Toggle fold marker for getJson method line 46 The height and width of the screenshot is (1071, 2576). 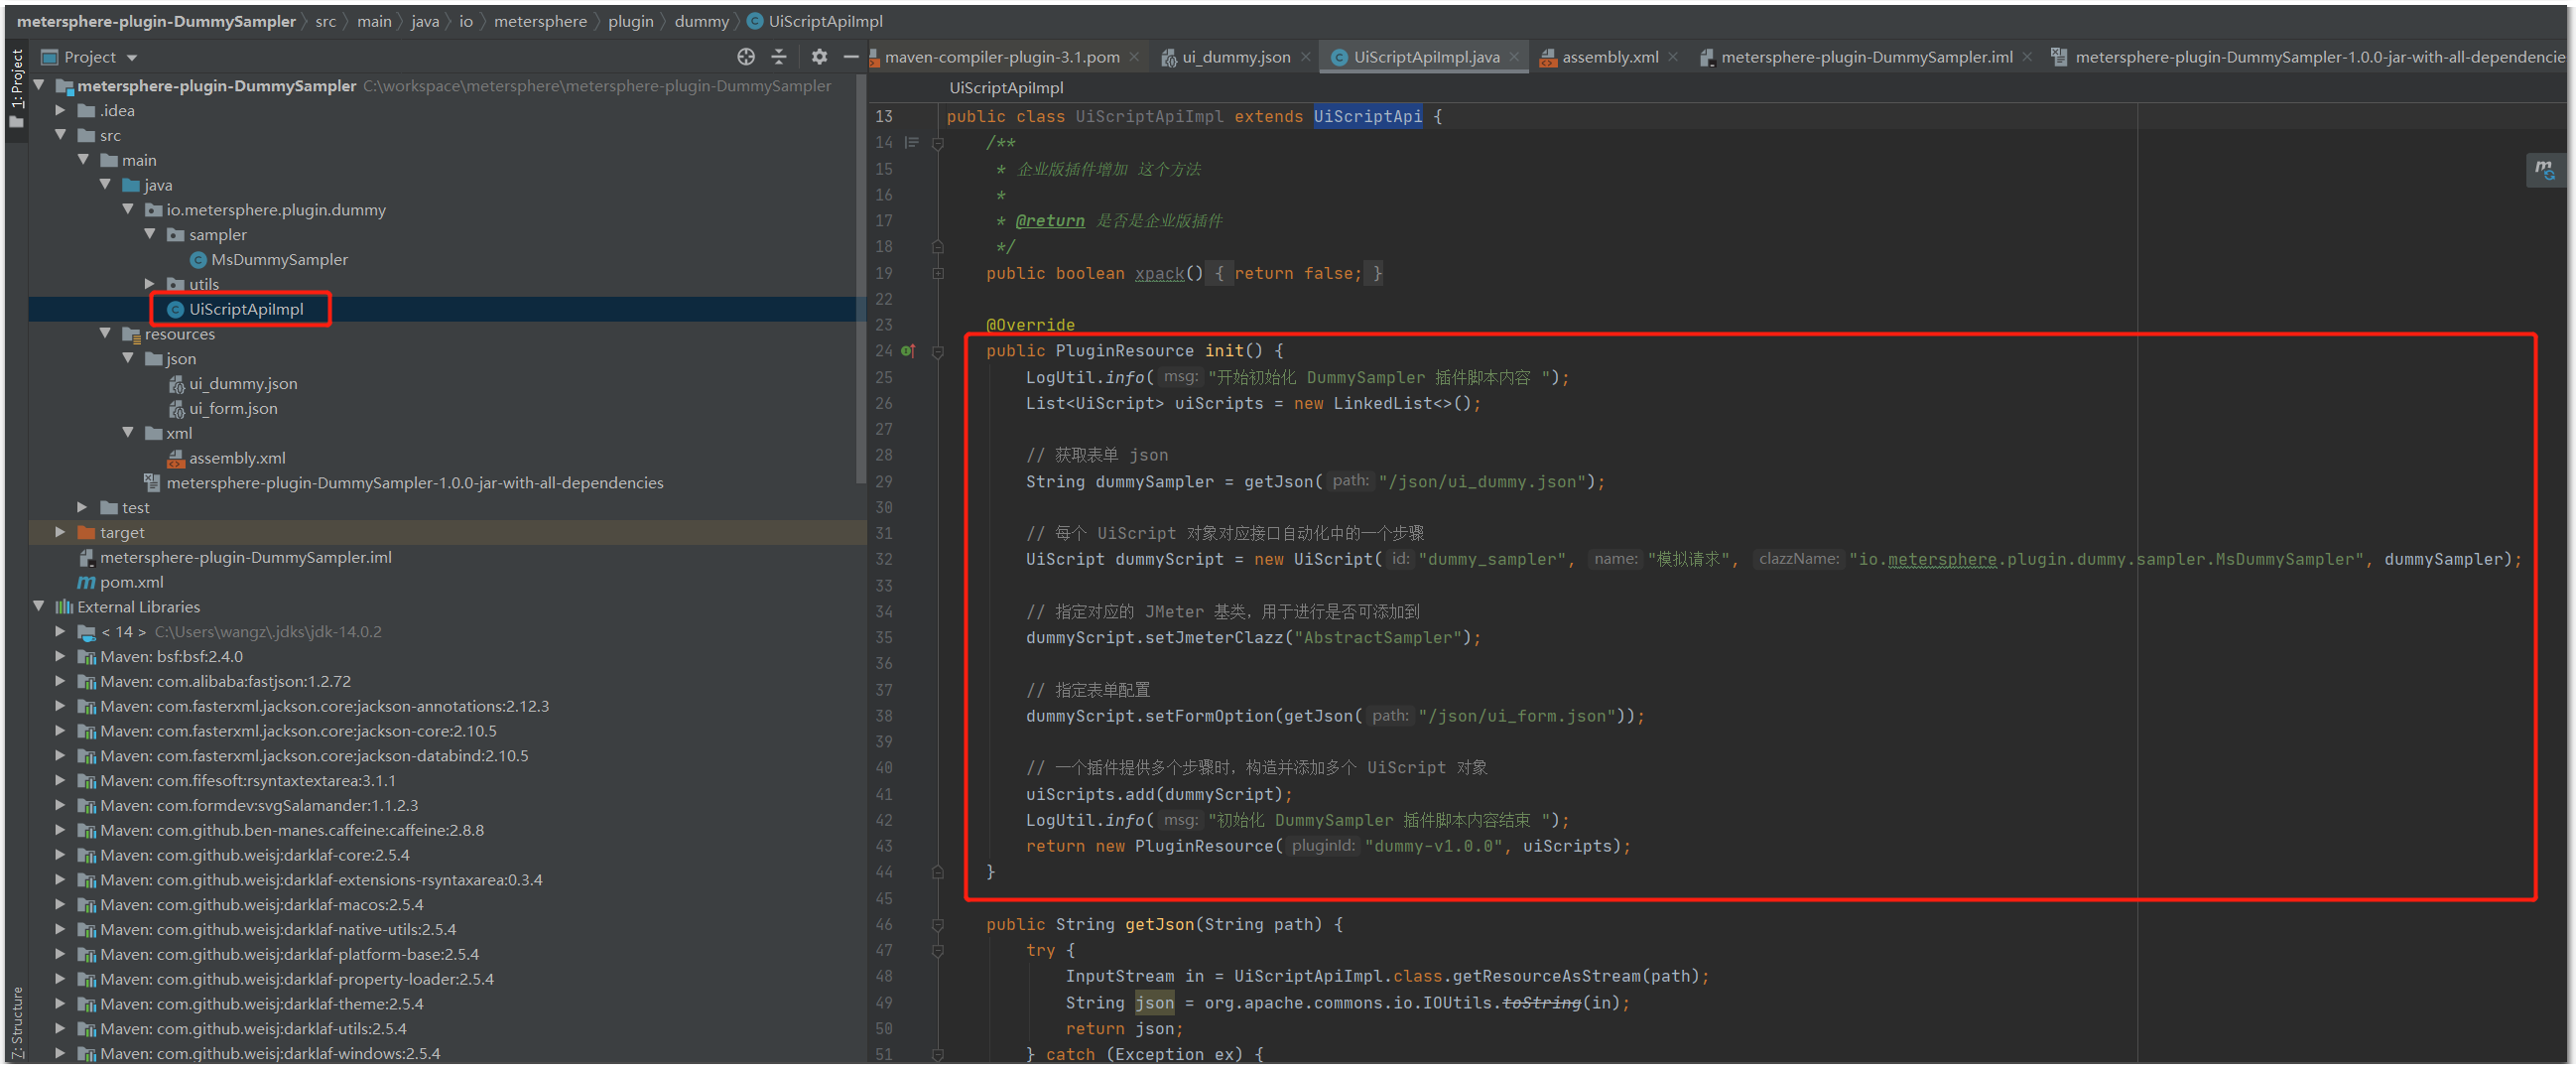tap(938, 926)
